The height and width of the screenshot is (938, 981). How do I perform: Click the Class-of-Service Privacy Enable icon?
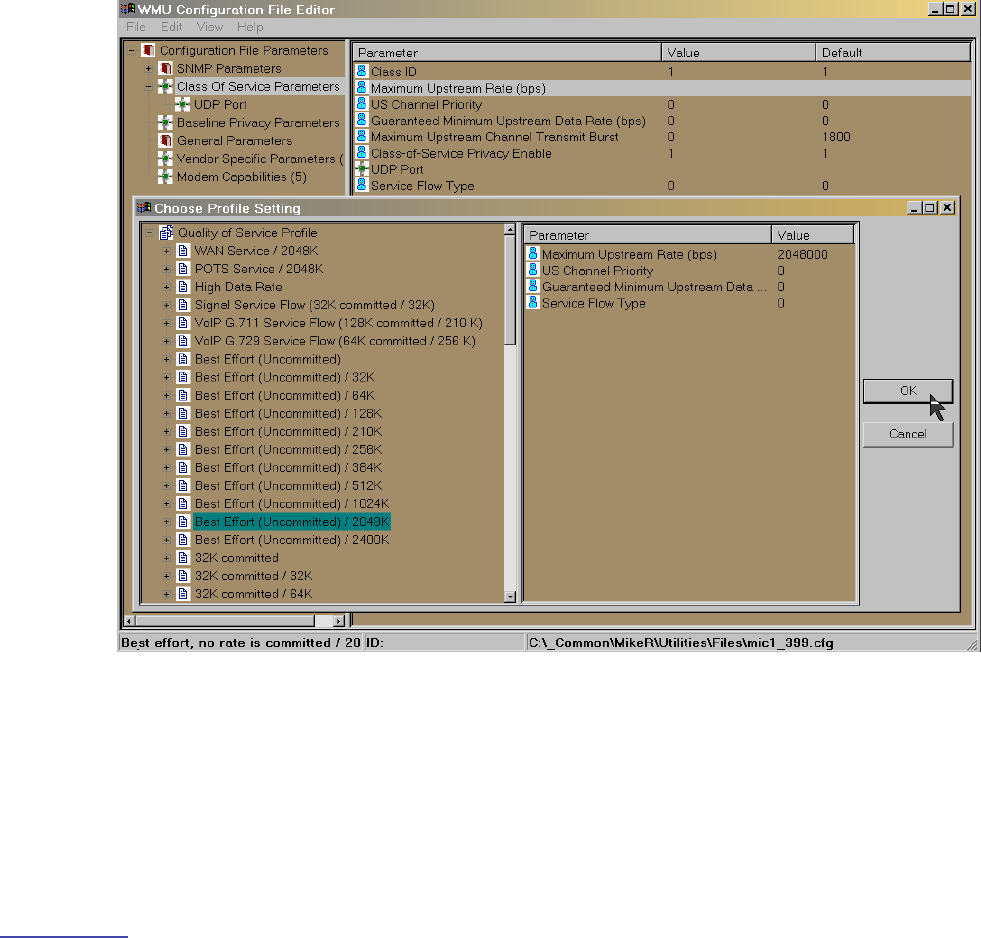(362, 153)
